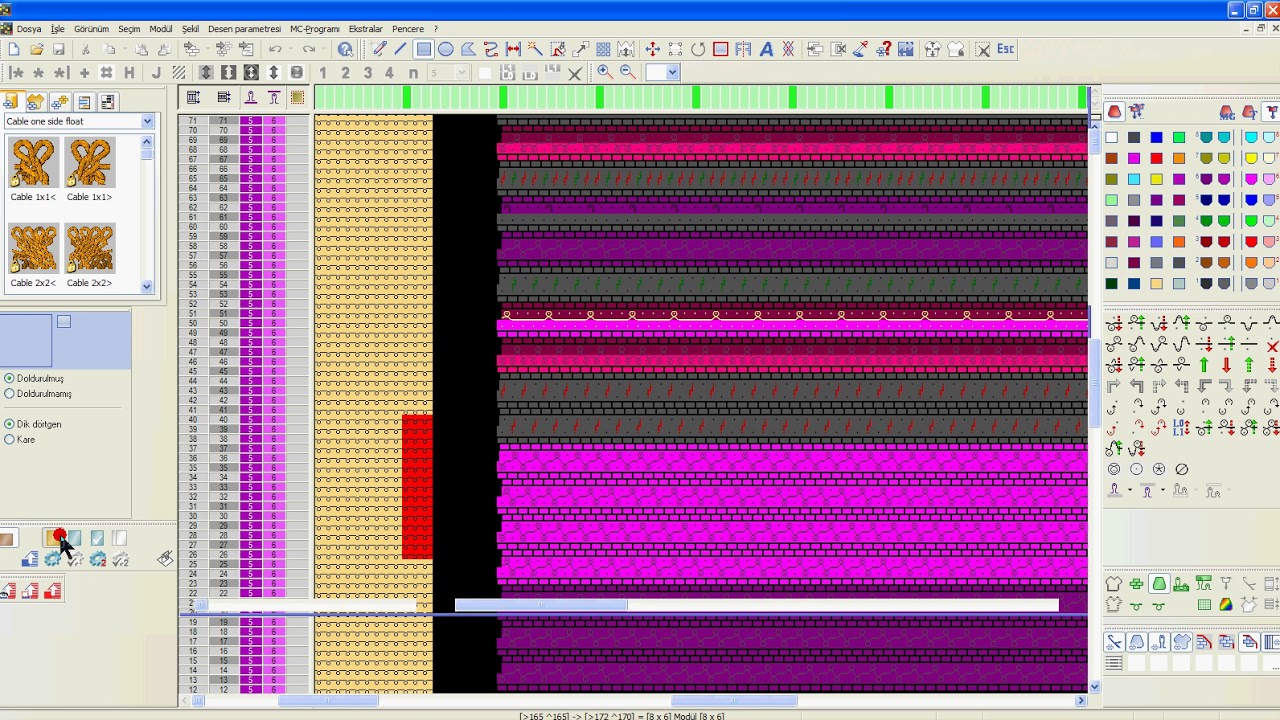Select the Kare radio button
This screenshot has width=1280, height=720.
(9, 439)
